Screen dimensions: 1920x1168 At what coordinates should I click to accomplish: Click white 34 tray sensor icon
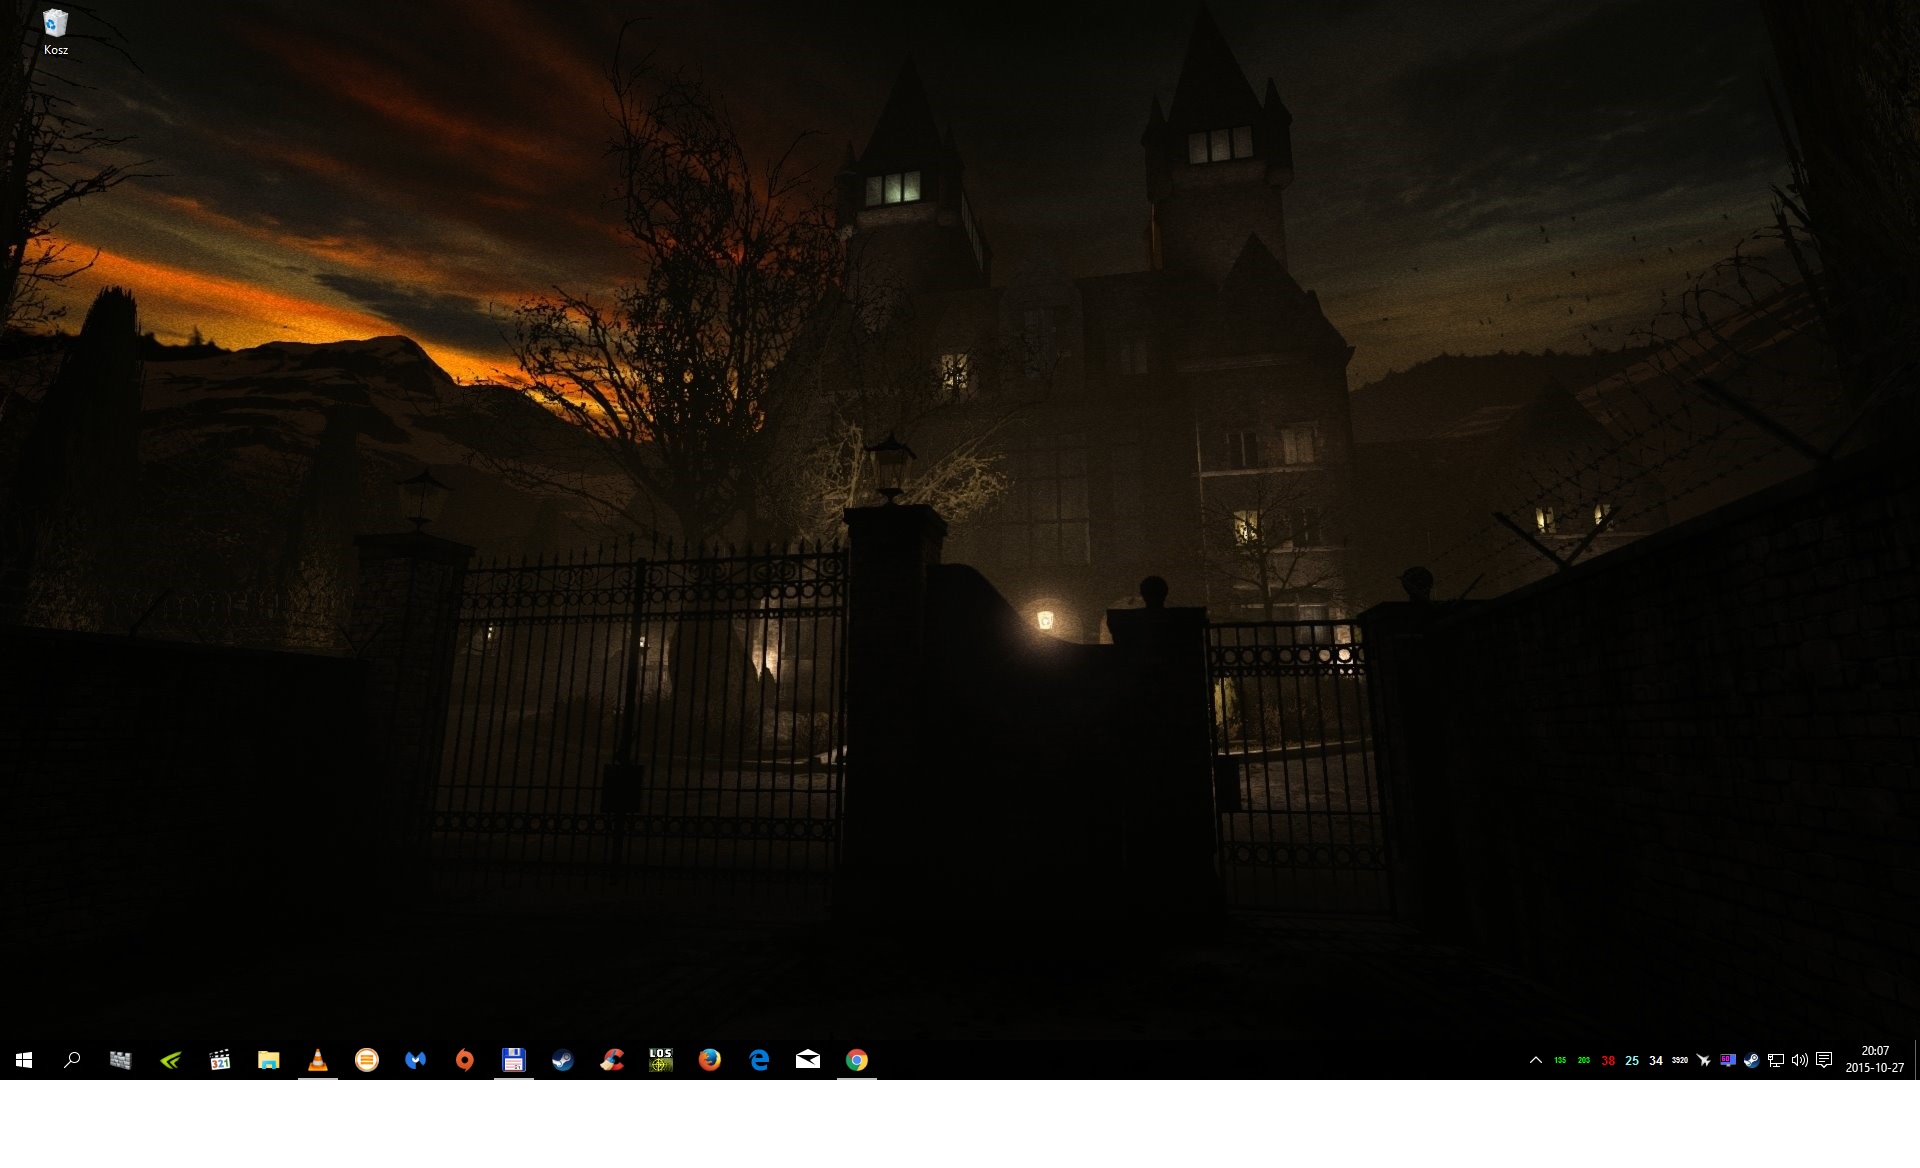click(x=1656, y=1060)
